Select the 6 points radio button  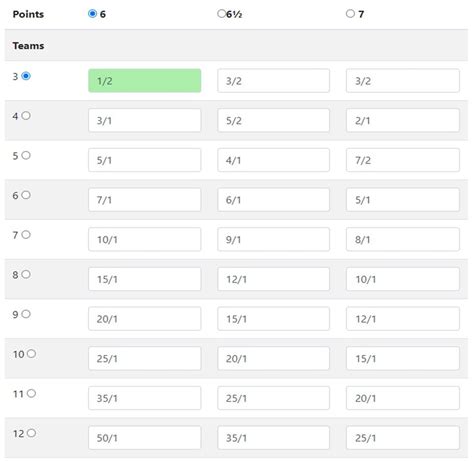tap(92, 14)
